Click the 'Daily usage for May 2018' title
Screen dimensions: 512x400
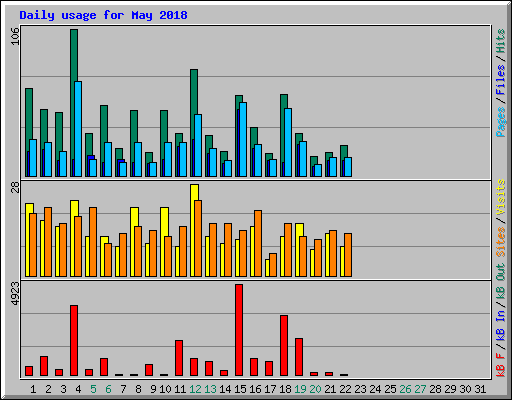103,15
